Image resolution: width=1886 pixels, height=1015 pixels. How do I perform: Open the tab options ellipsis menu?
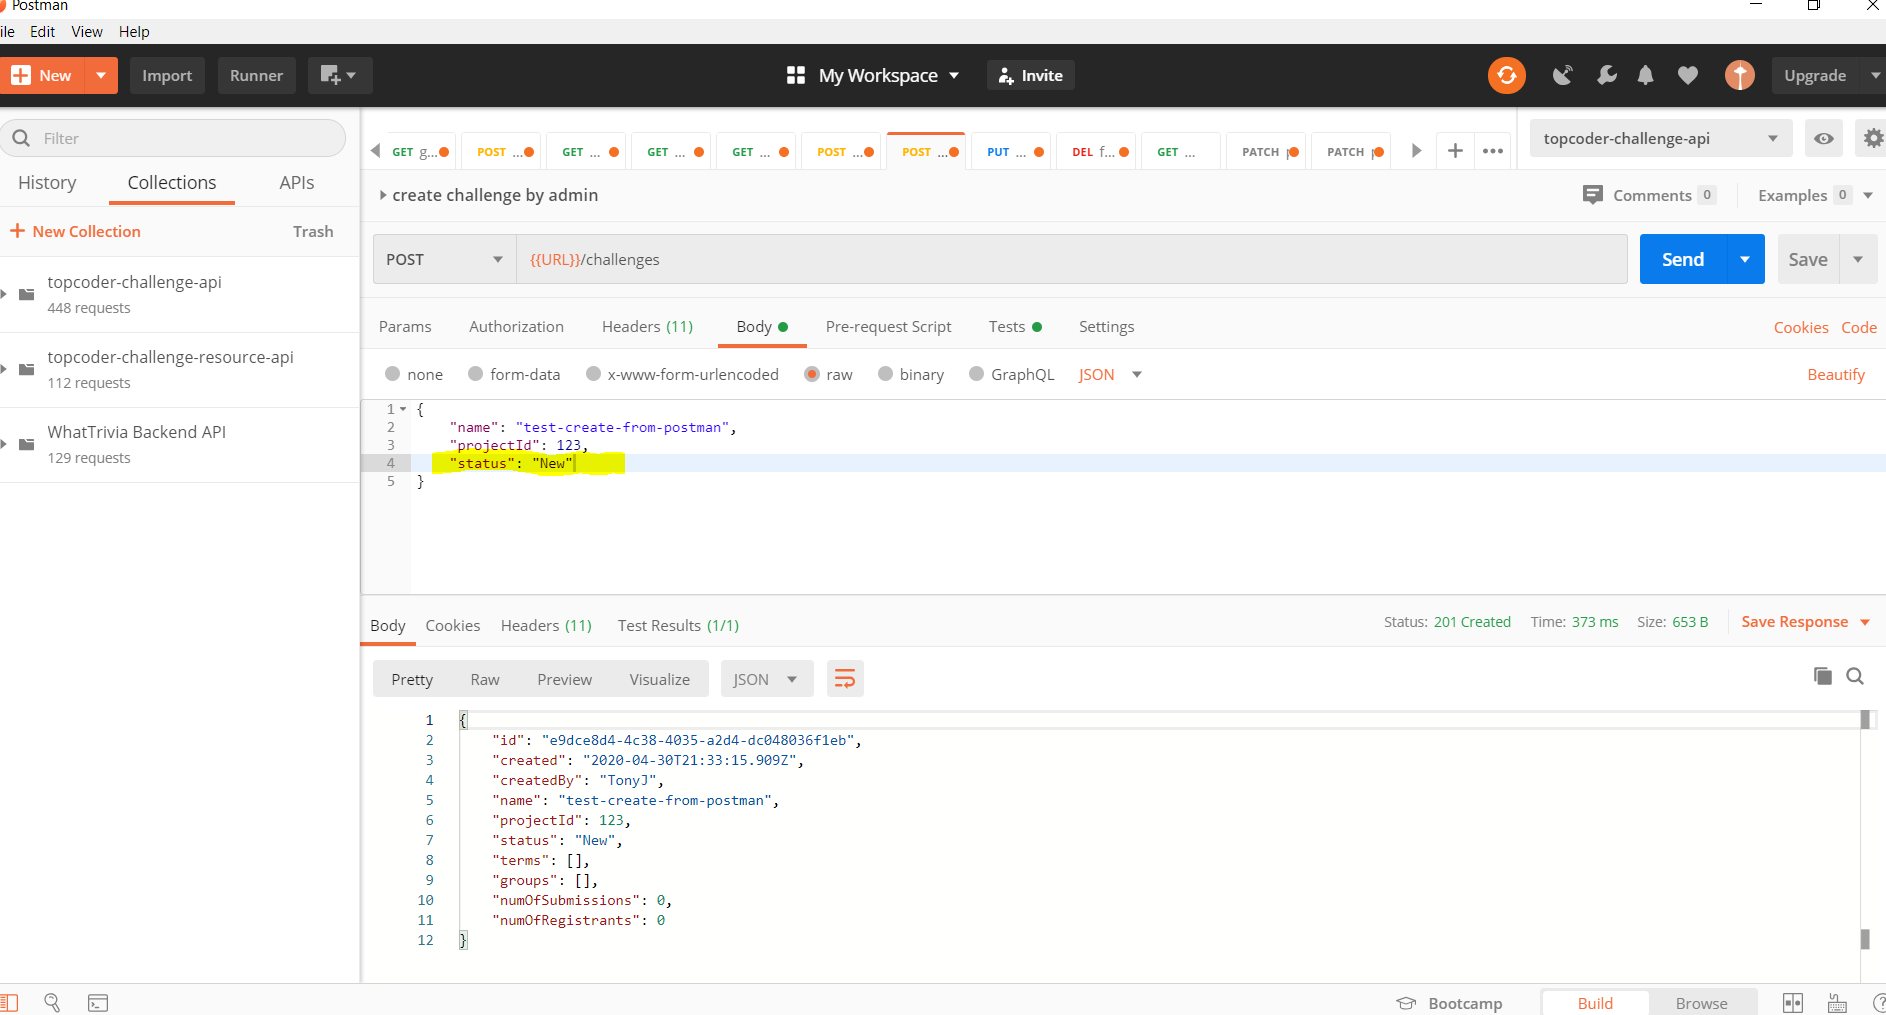point(1493,151)
